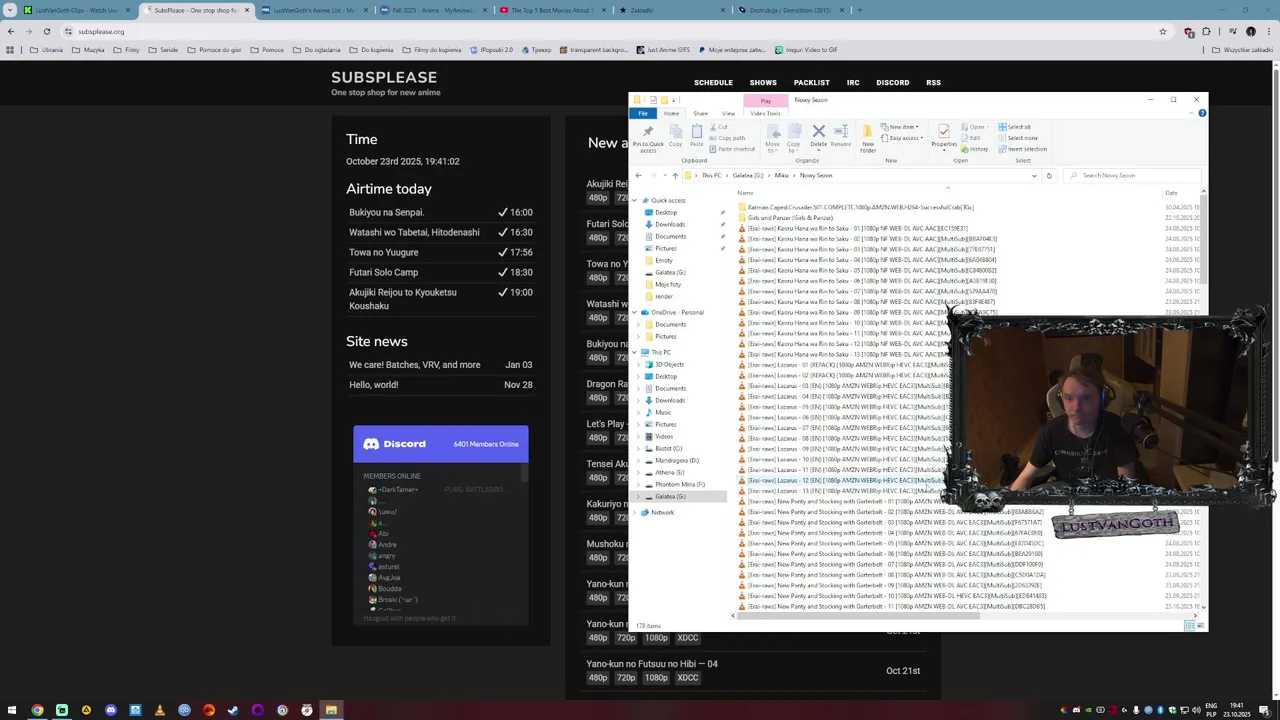Screen dimensions: 1280x720
Task: Collapse Quick access in Explorer tree
Action: tap(635, 200)
